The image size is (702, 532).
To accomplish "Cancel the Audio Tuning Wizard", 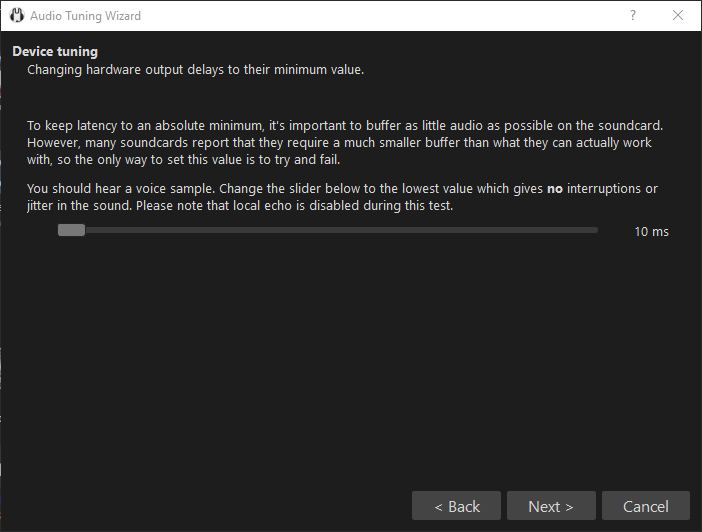I will pyautogui.click(x=645, y=506).
